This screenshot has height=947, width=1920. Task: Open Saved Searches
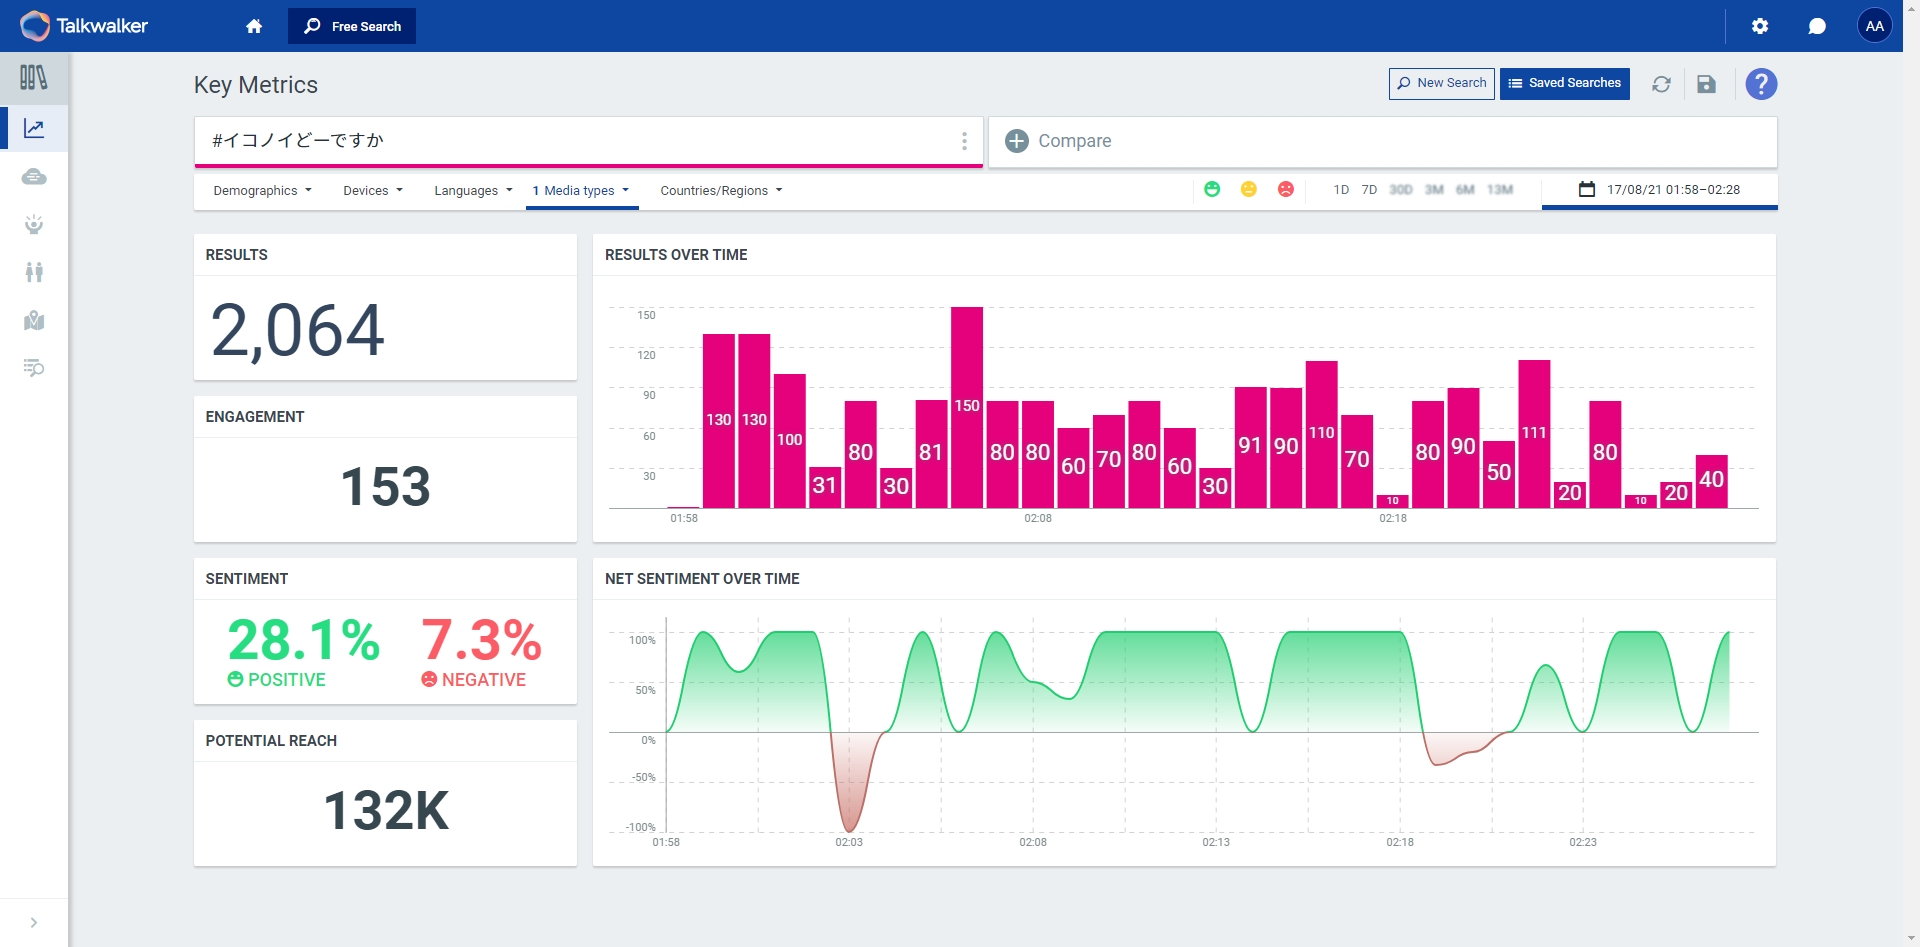pyautogui.click(x=1565, y=84)
